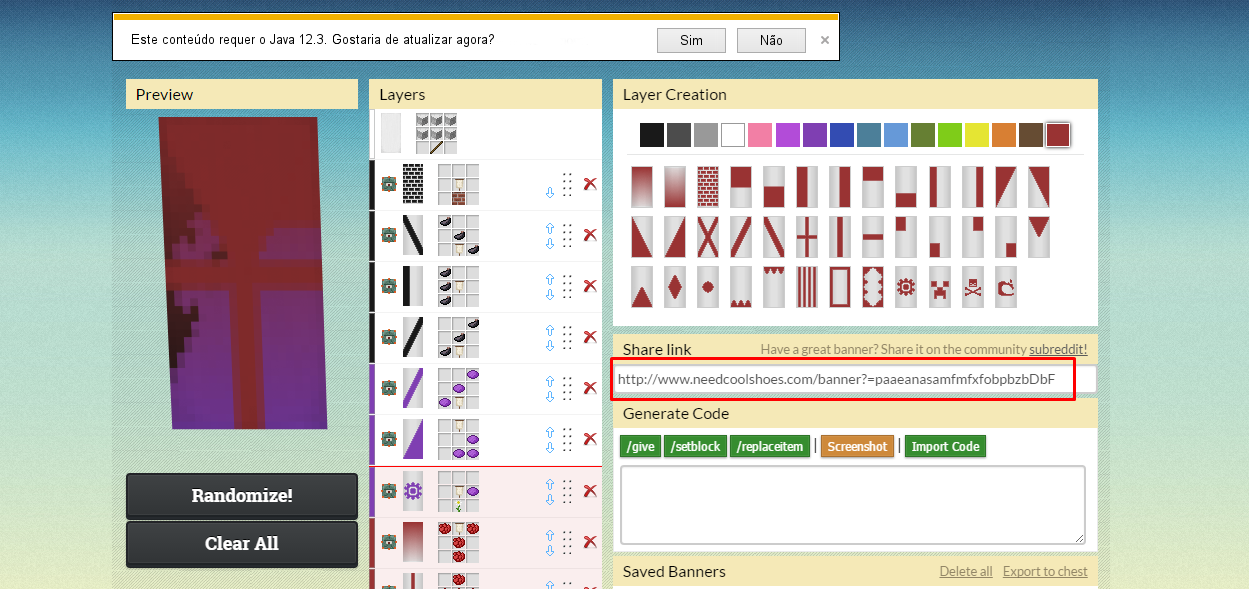The width and height of the screenshot is (1249, 589).
Task: Click the Share link URL field
Action: click(855, 380)
